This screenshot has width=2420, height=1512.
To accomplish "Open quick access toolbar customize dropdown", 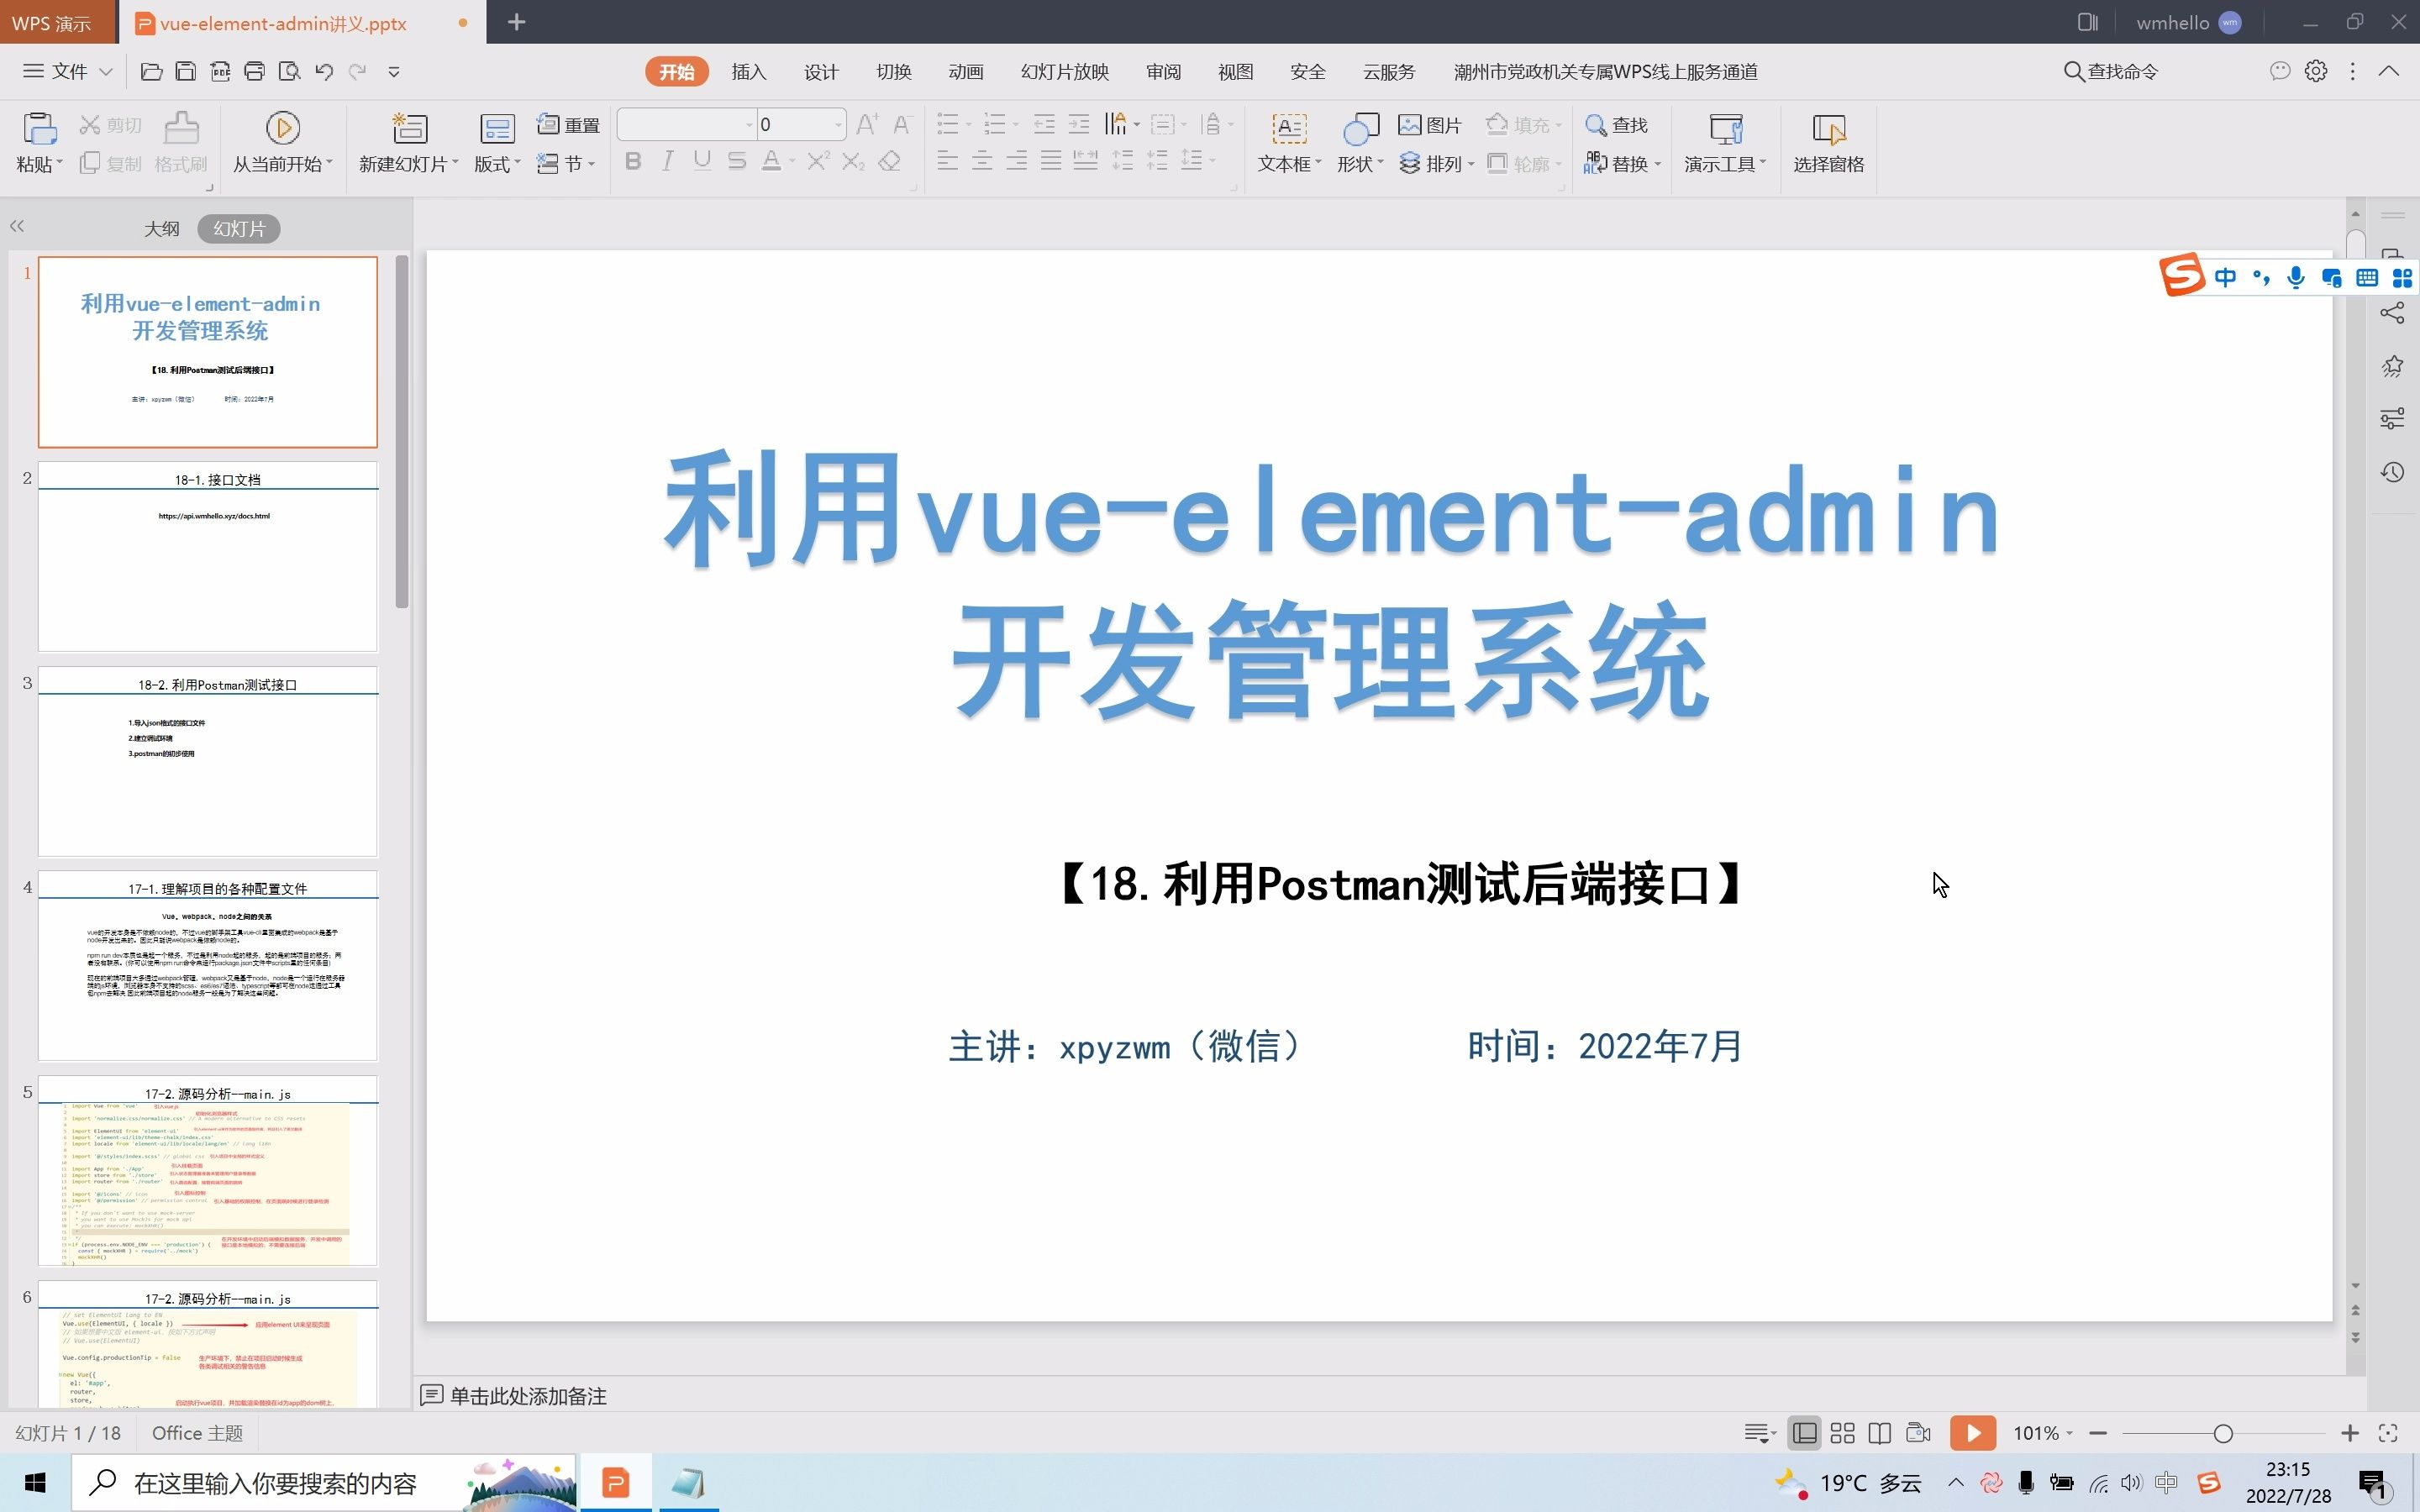I will pyautogui.click(x=394, y=71).
